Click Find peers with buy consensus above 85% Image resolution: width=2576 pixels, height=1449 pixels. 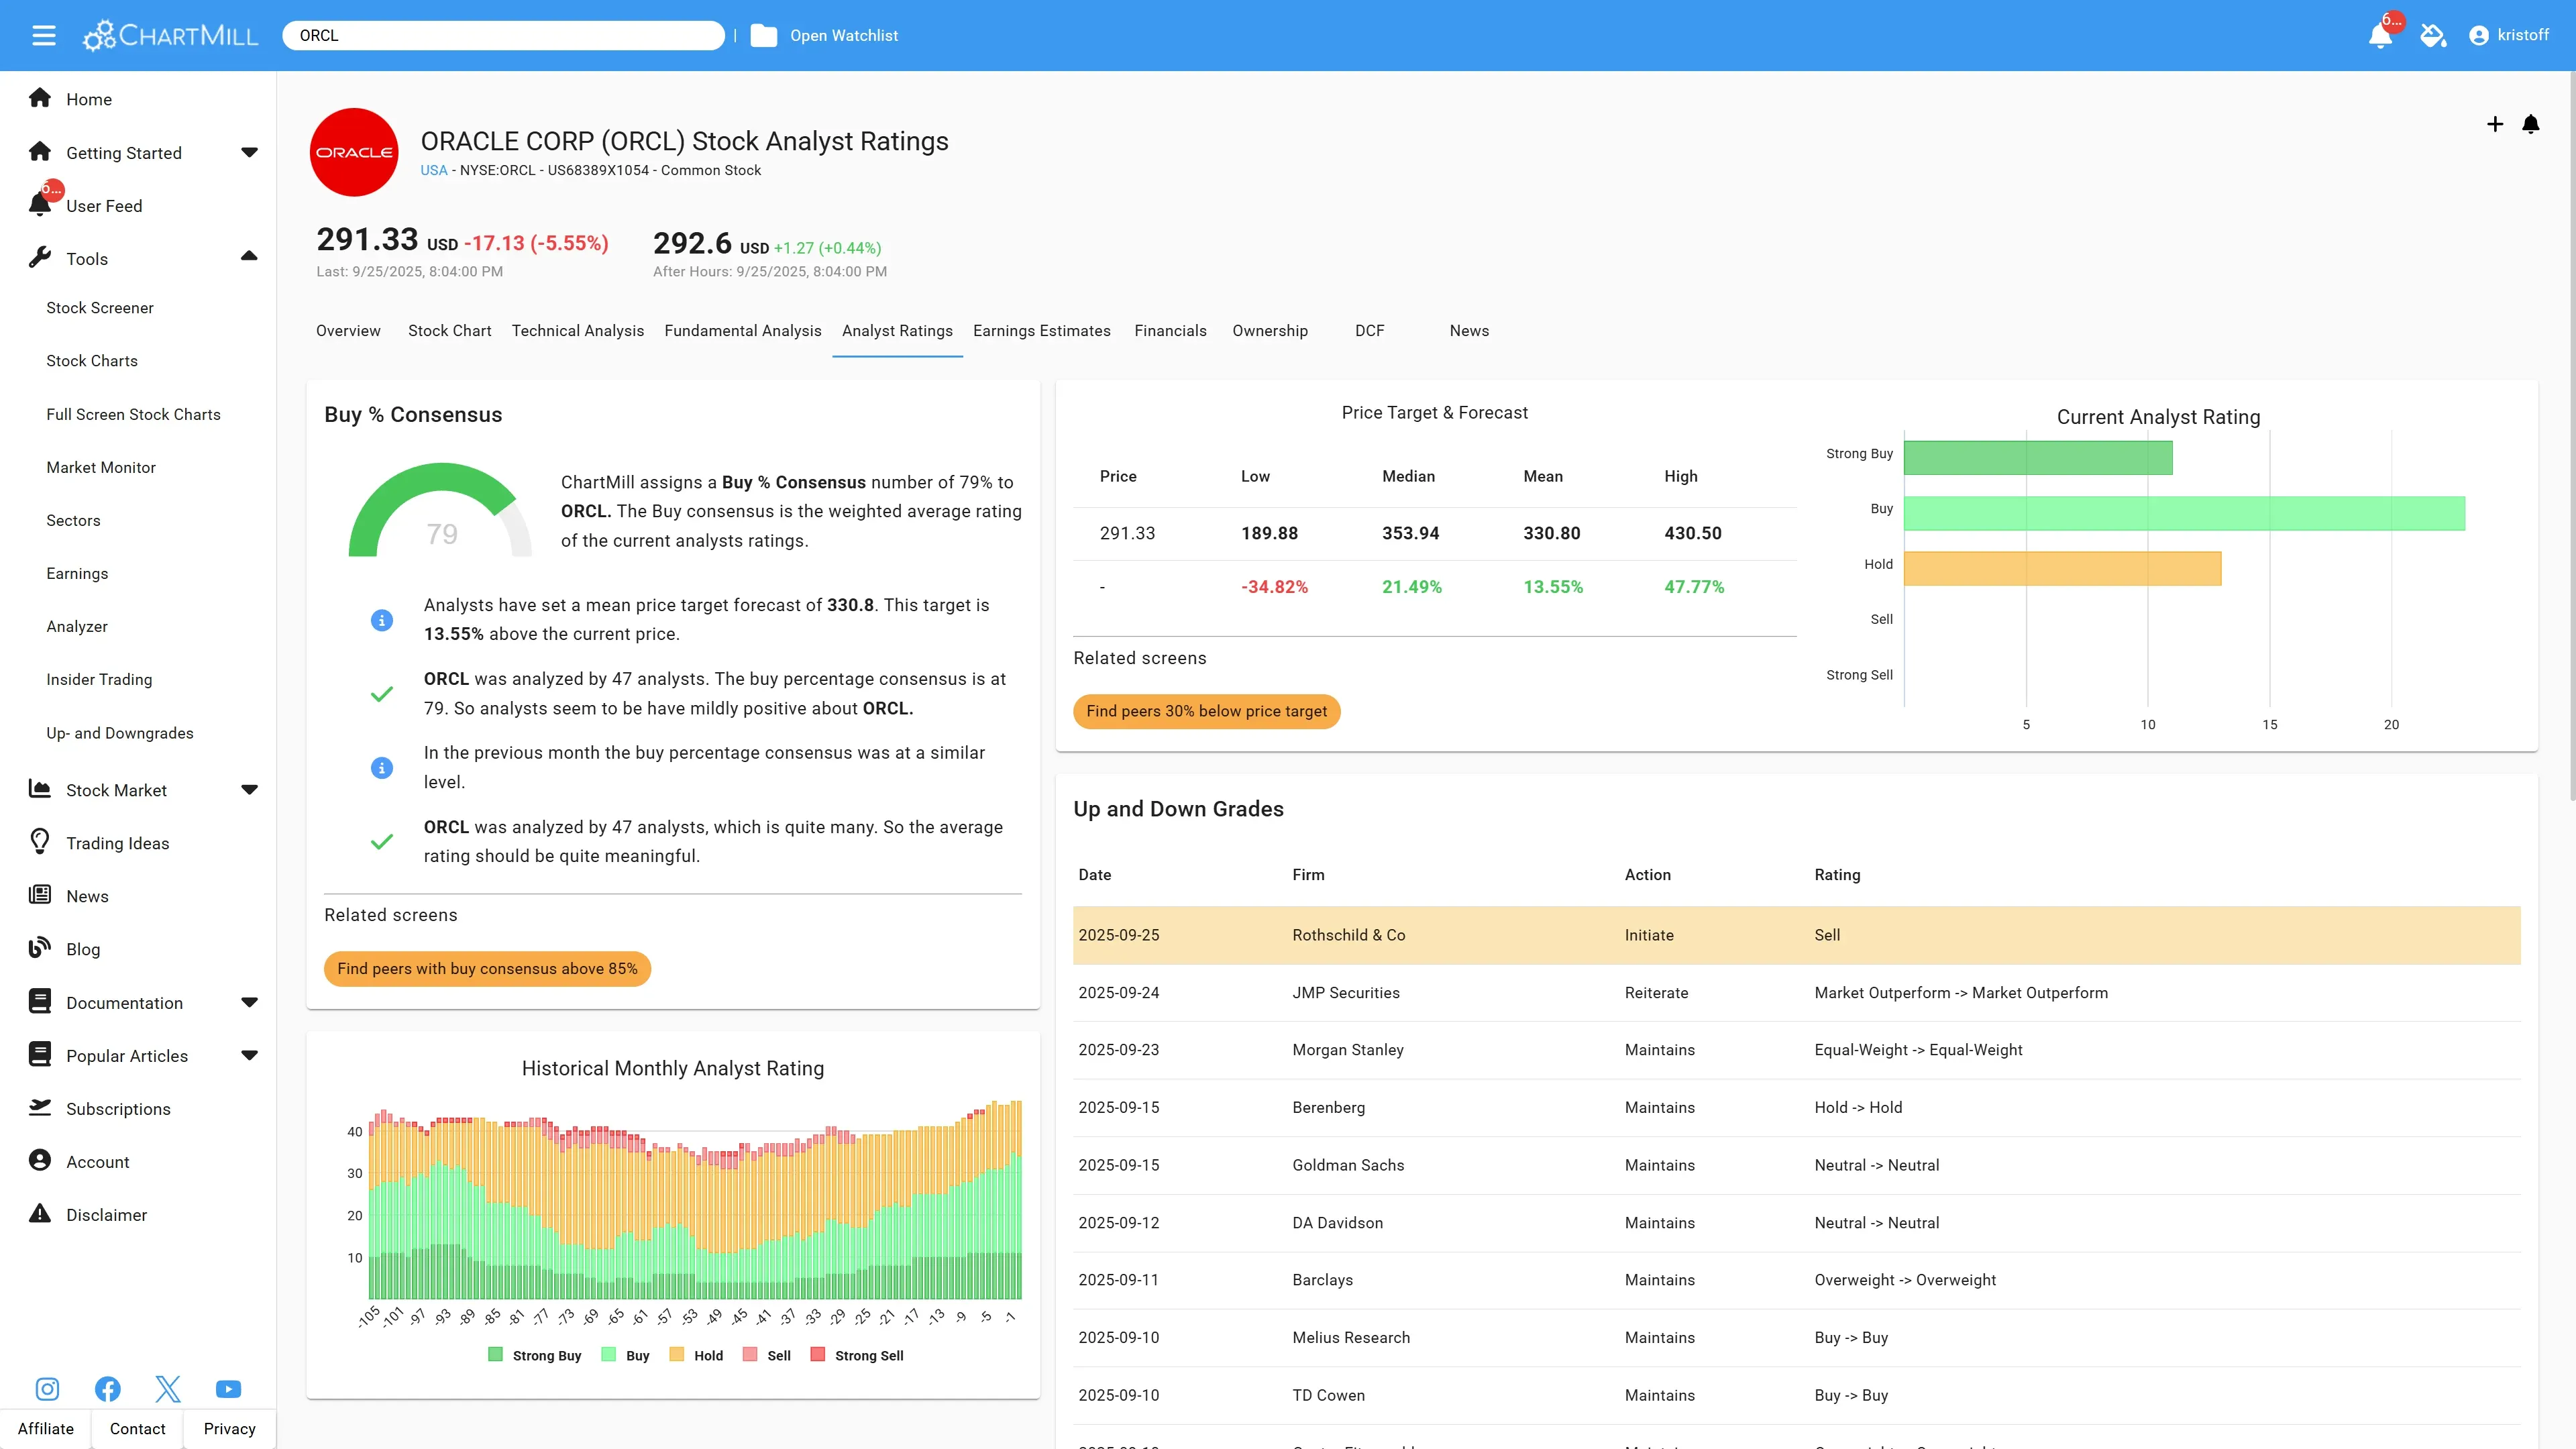pyautogui.click(x=487, y=968)
